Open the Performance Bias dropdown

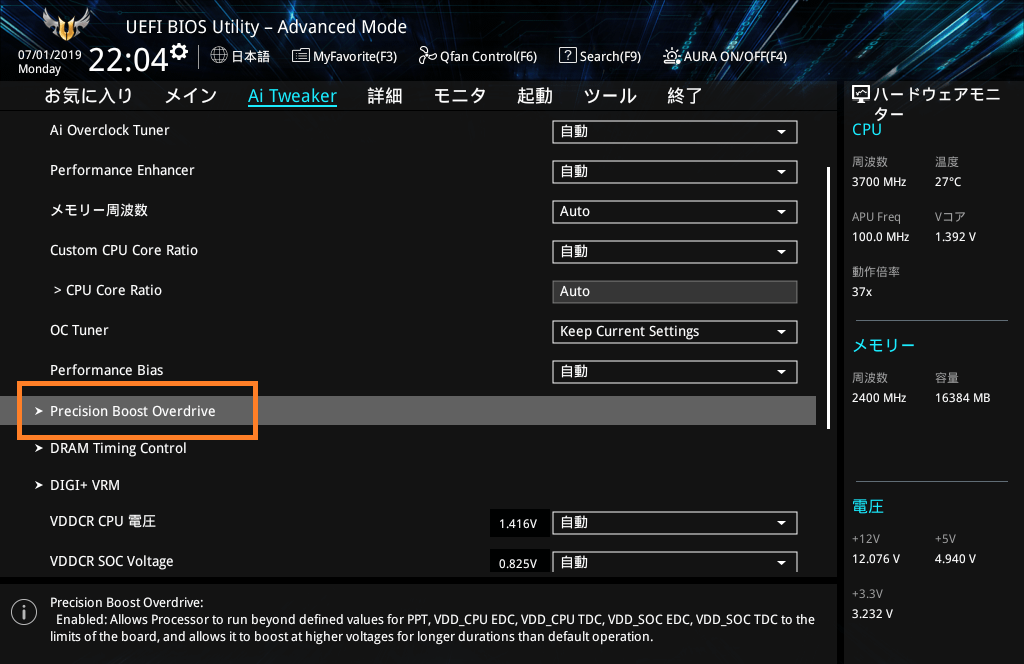(674, 372)
